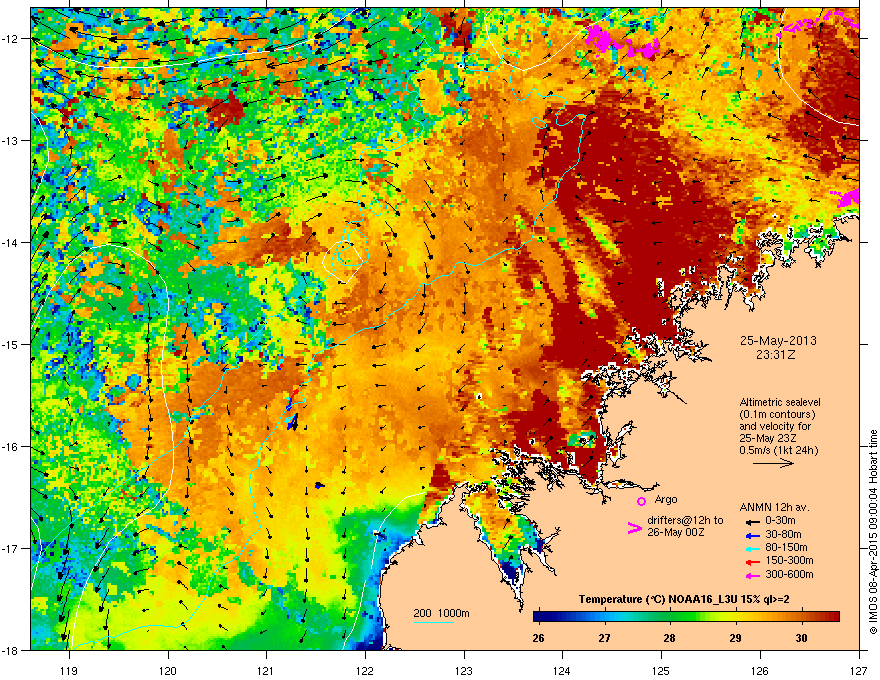Viewport: 880px width, 680px height.
Task: Click the magenta drifters chevron symbol in legend
Action: click(634, 528)
